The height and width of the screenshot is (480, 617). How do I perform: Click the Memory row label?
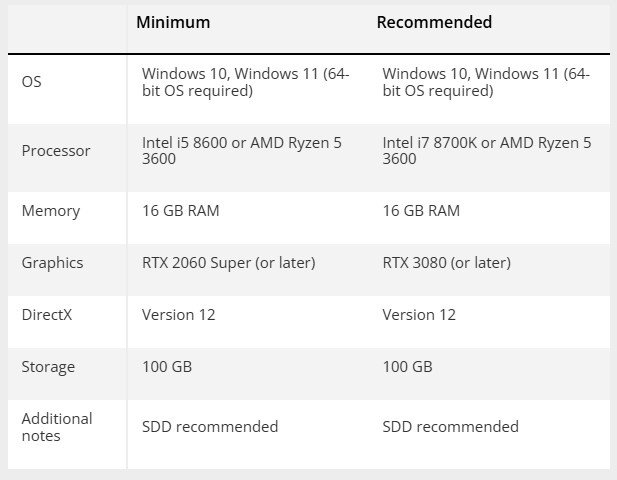click(51, 211)
